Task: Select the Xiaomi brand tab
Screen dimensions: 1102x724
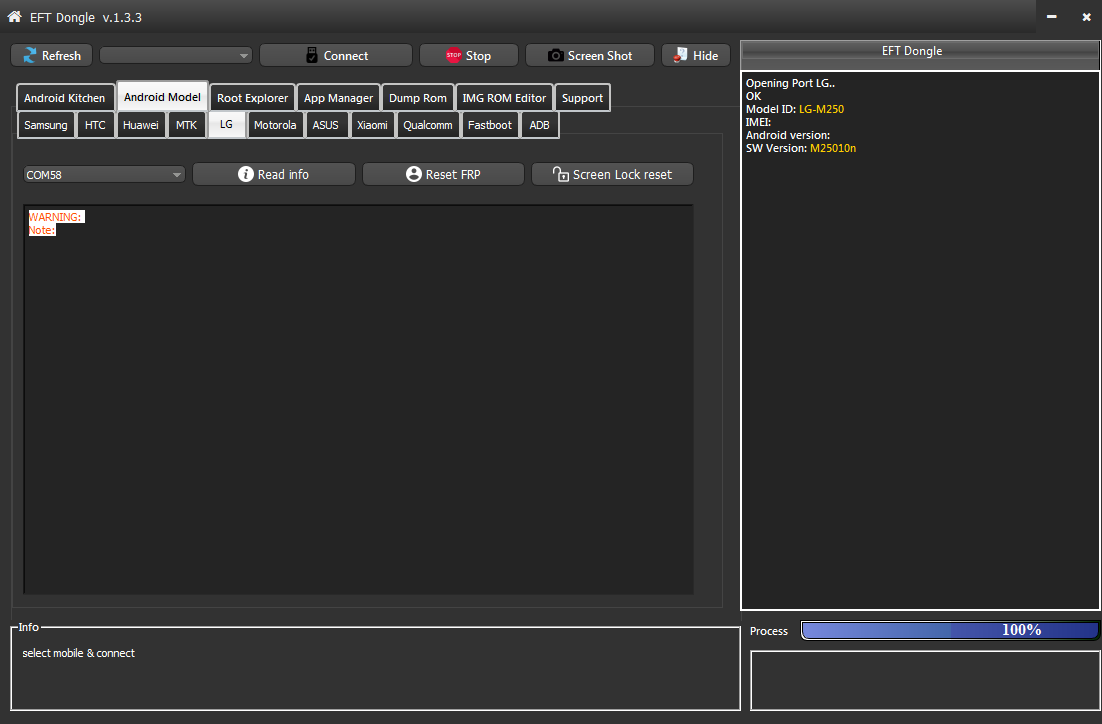Action: pyautogui.click(x=372, y=125)
